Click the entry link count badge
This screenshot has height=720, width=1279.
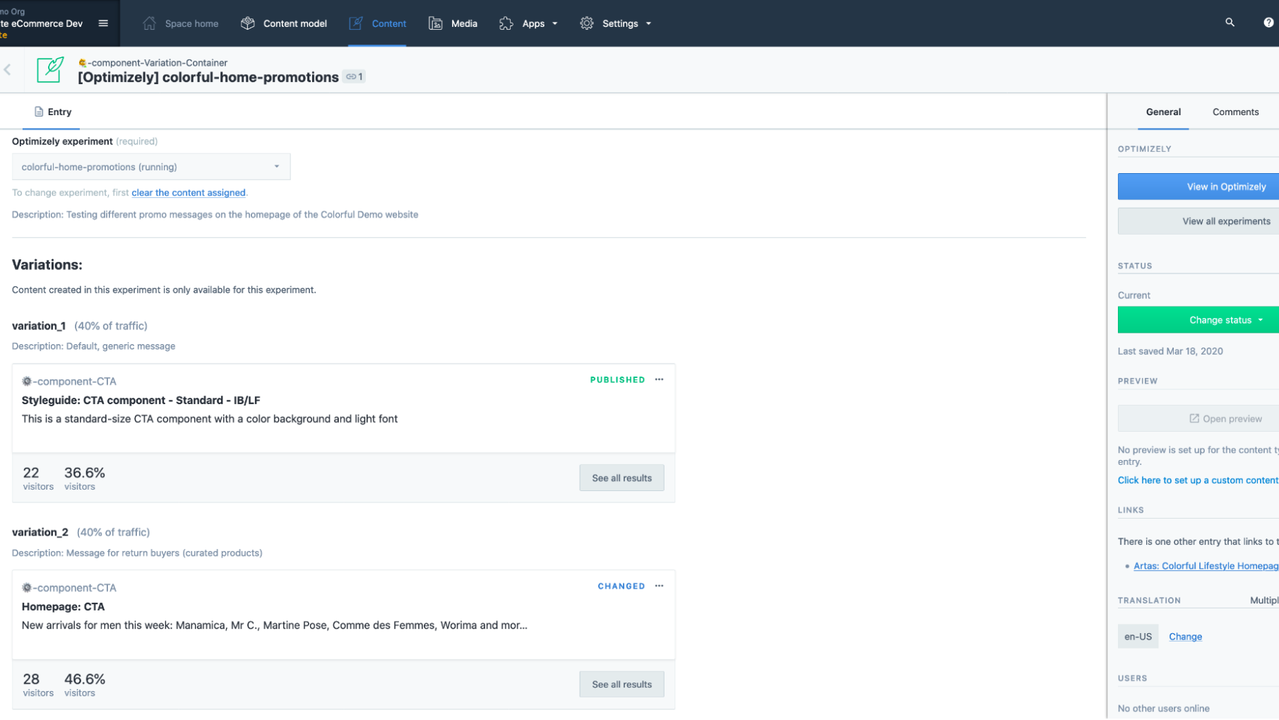pos(354,77)
